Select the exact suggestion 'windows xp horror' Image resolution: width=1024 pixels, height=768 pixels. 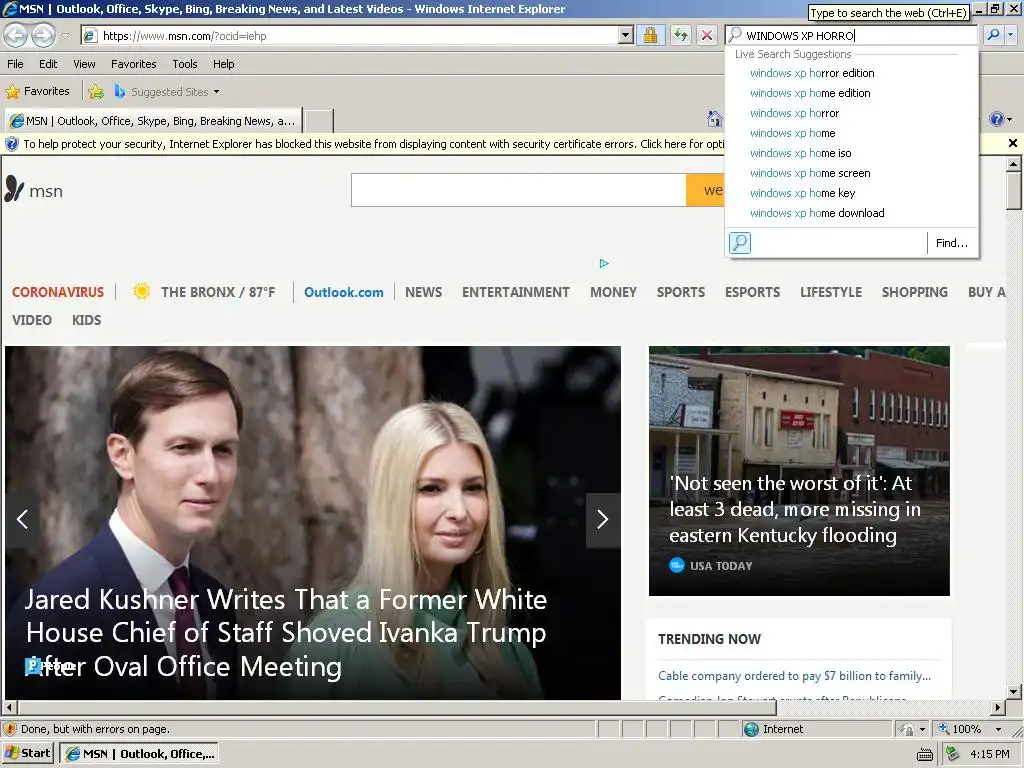coord(794,113)
